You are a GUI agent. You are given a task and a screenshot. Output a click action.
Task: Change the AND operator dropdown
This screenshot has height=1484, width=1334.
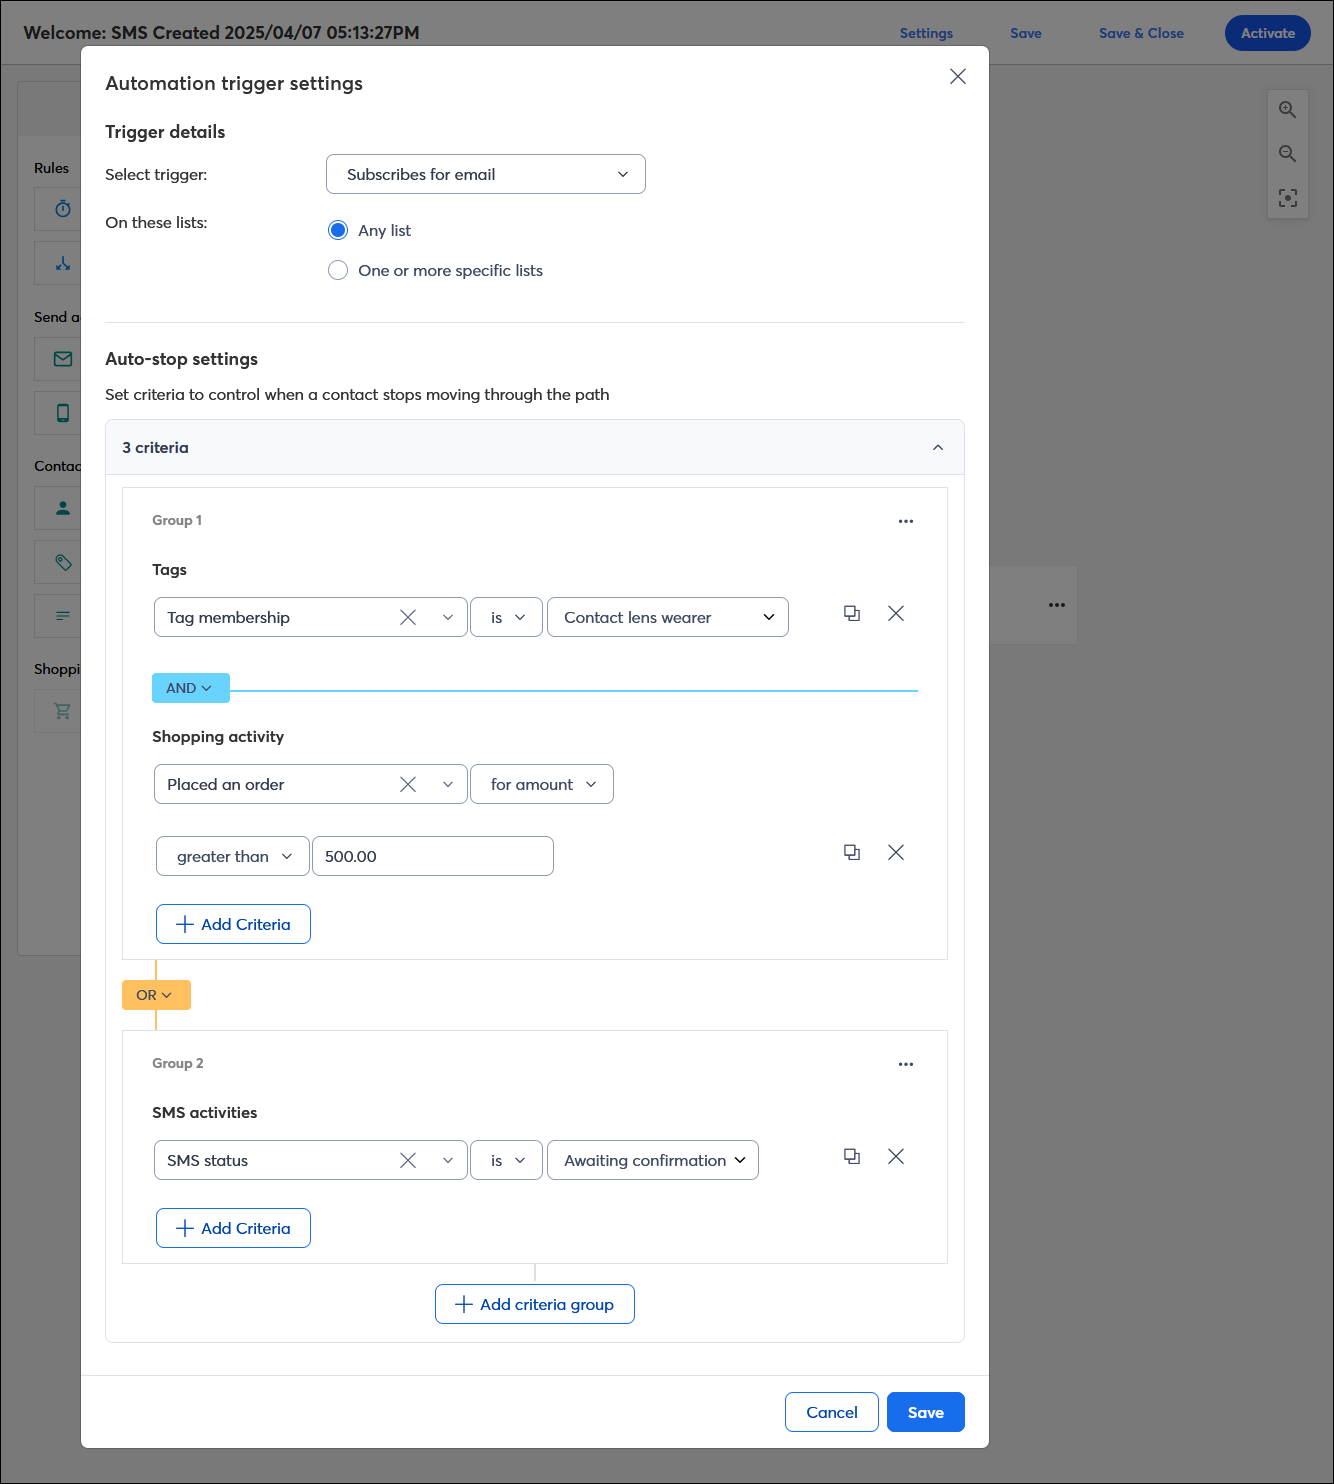click(x=191, y=688)
